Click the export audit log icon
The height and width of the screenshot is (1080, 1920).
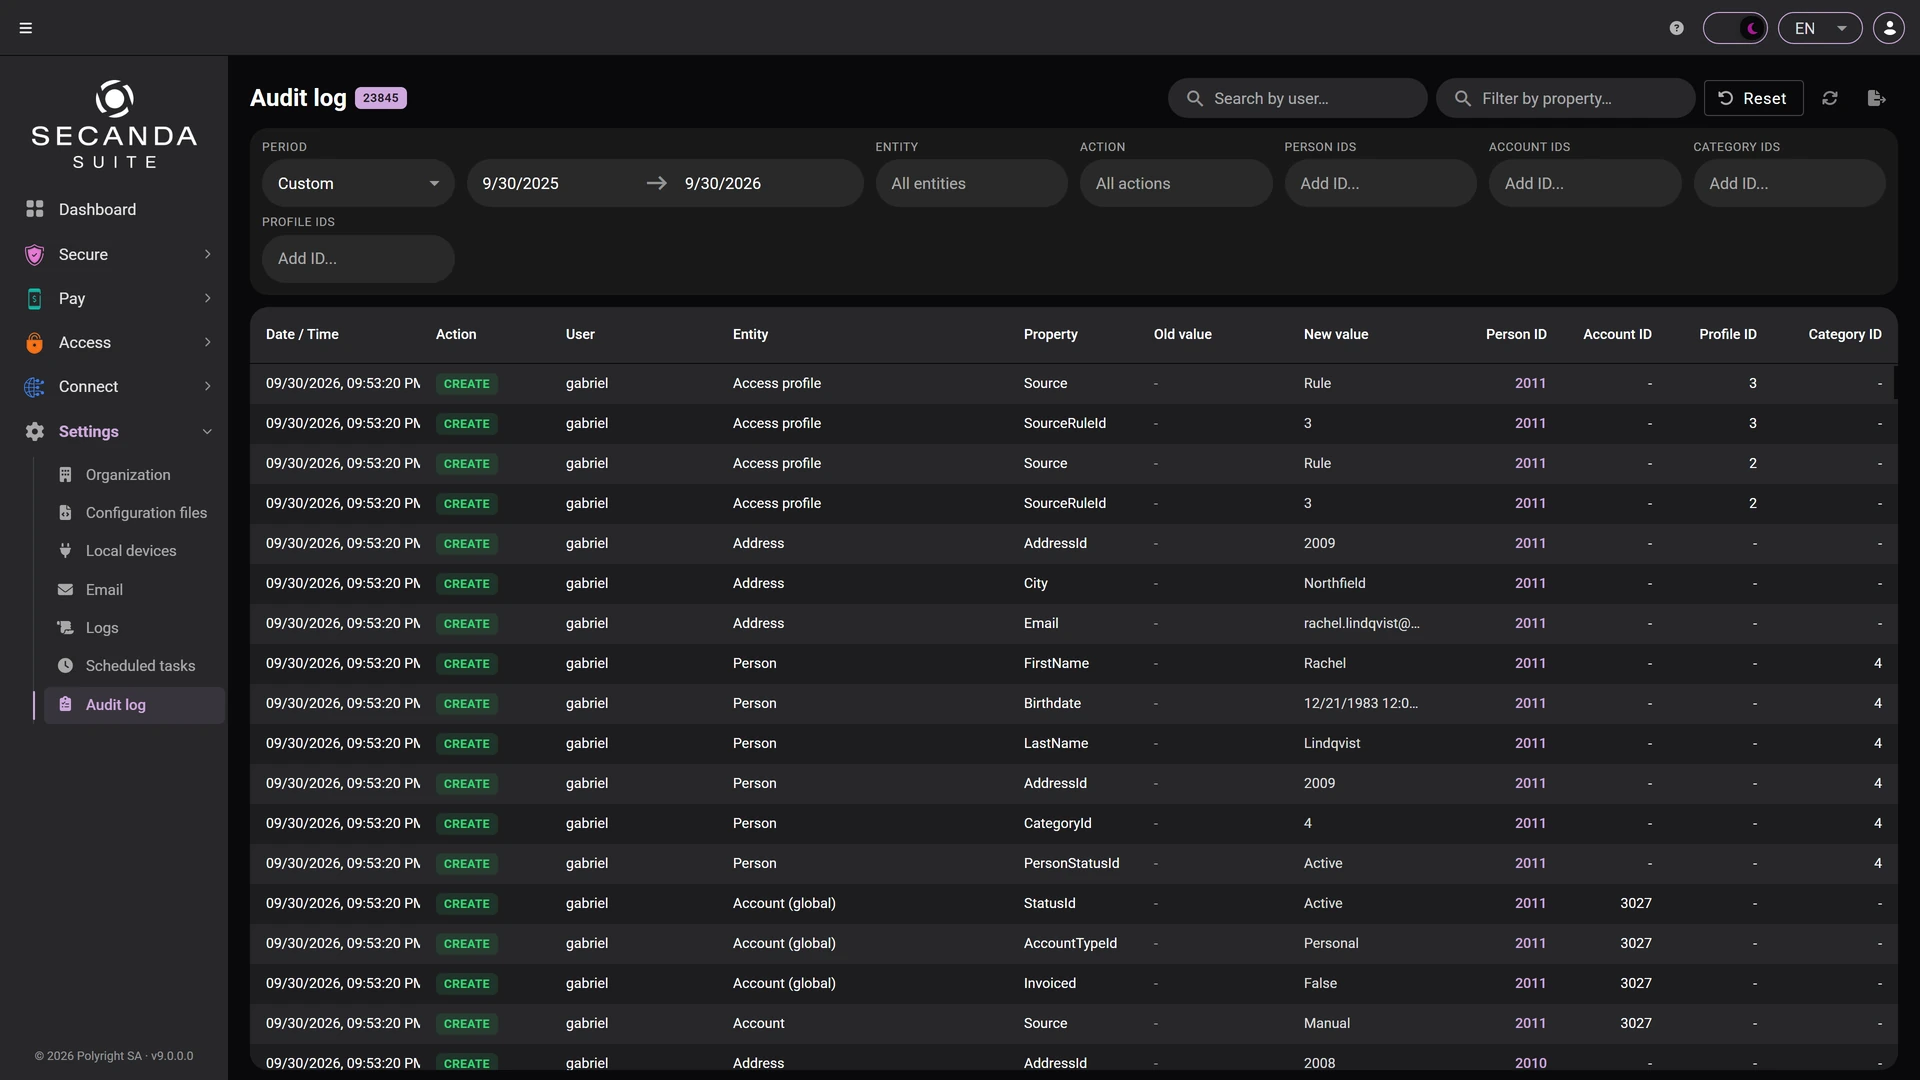[1876, 98]
